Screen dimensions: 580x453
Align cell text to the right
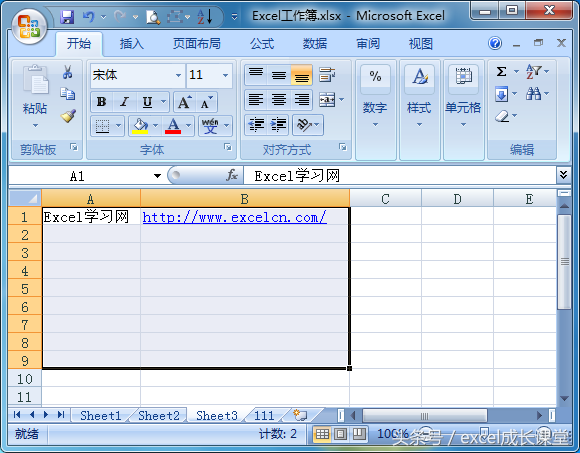(302, 99)
